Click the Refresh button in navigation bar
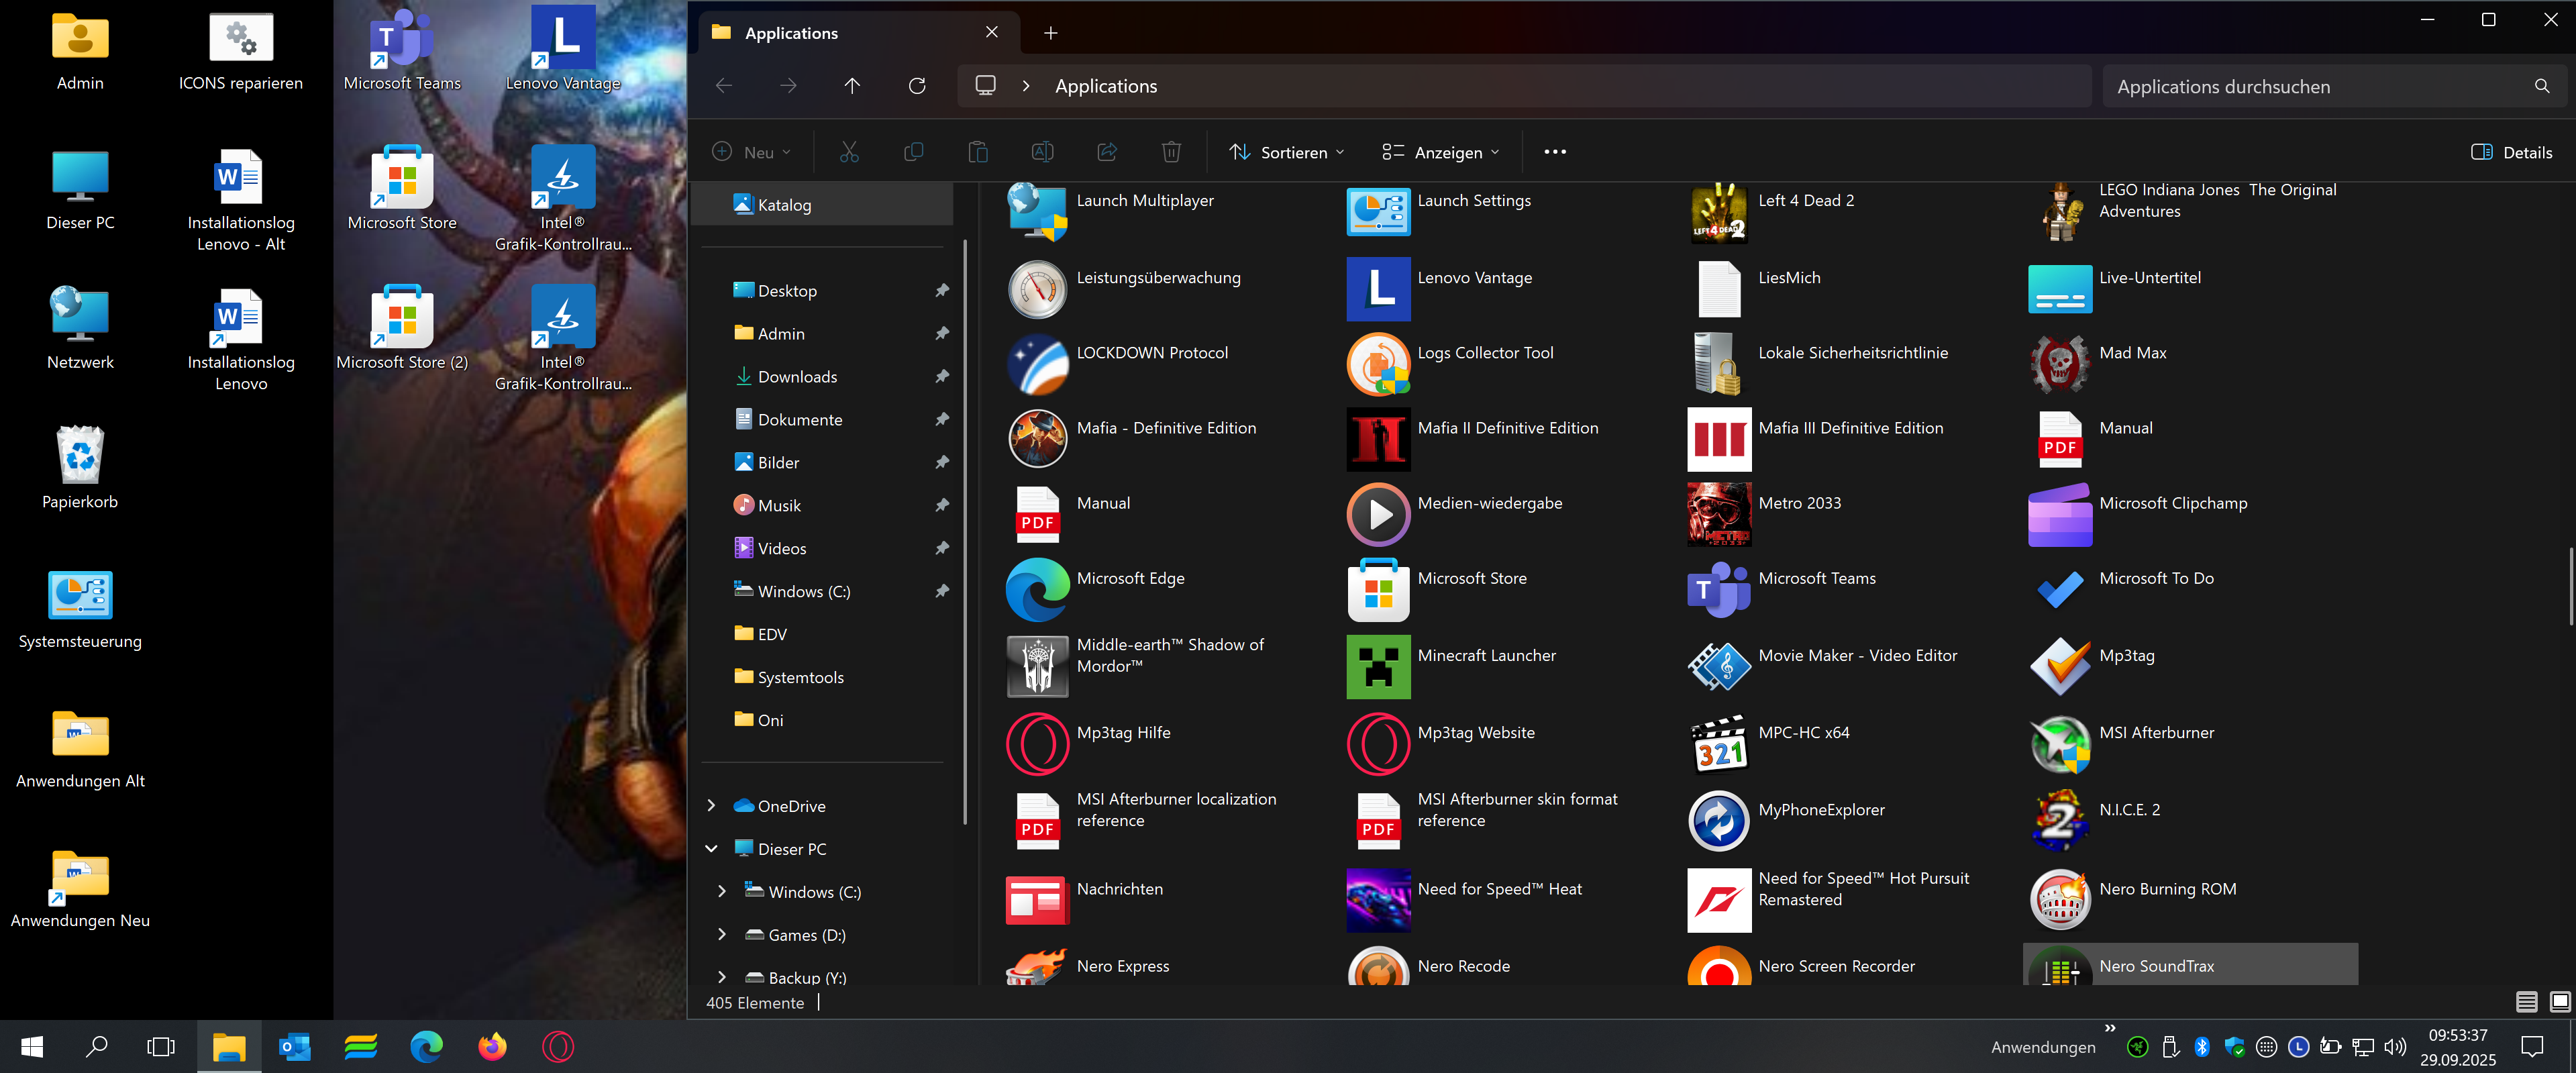The width and height of the screenshot is (2576, 1073). tap(916, 86)
